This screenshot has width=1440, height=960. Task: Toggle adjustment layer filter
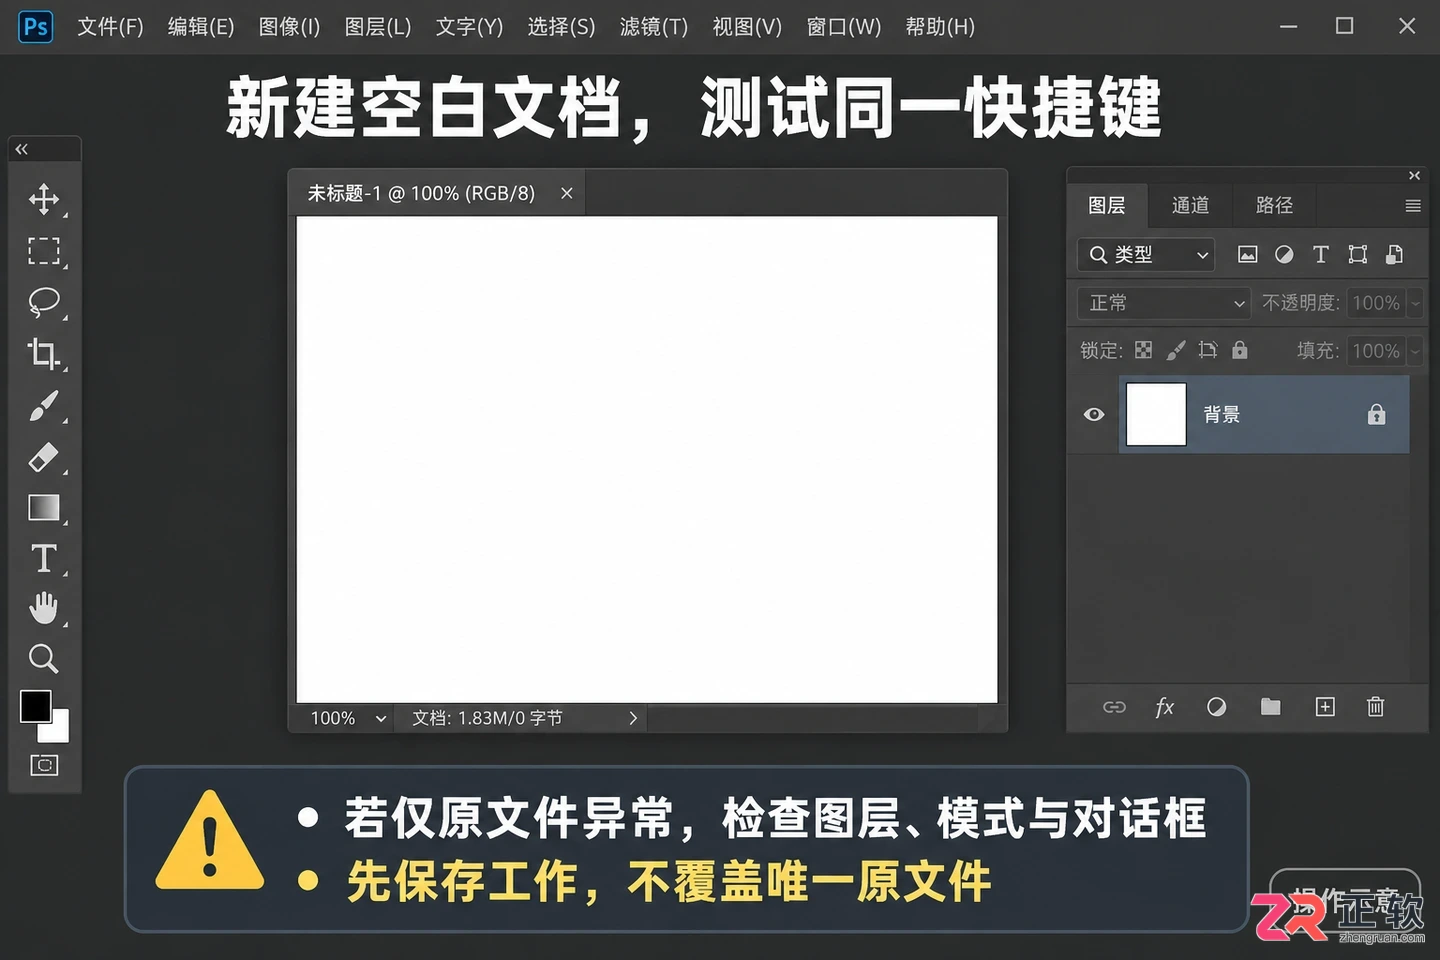[x=1284, y=254]
